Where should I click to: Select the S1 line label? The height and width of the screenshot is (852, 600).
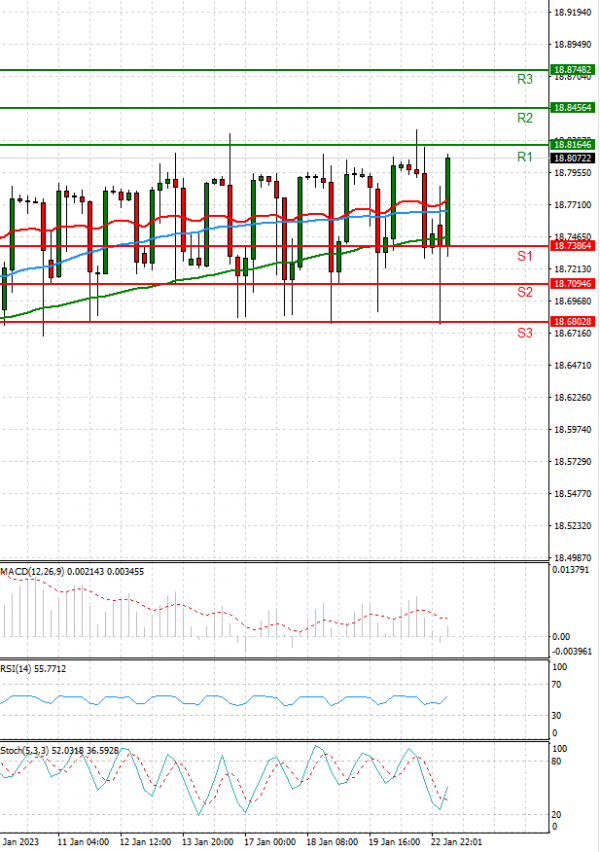524,256
